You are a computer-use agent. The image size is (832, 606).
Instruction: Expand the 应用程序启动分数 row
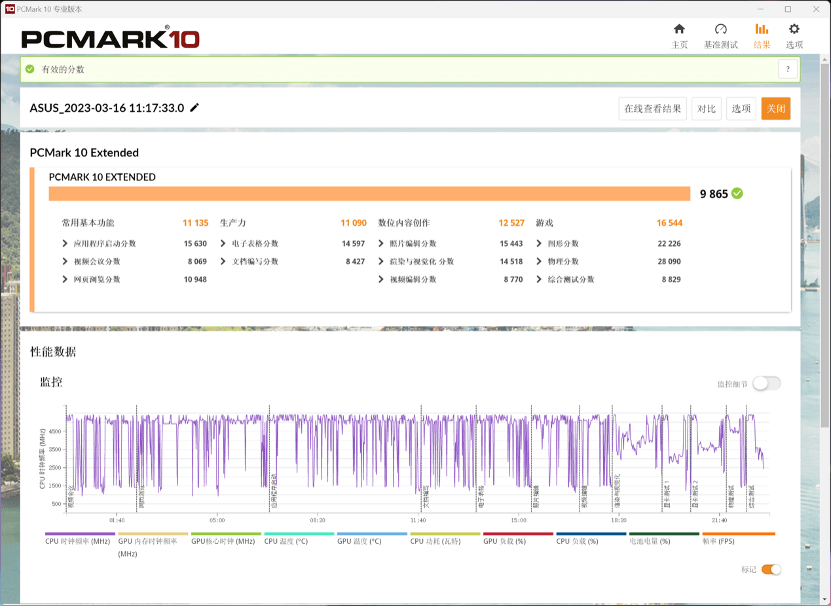point(66,244)
